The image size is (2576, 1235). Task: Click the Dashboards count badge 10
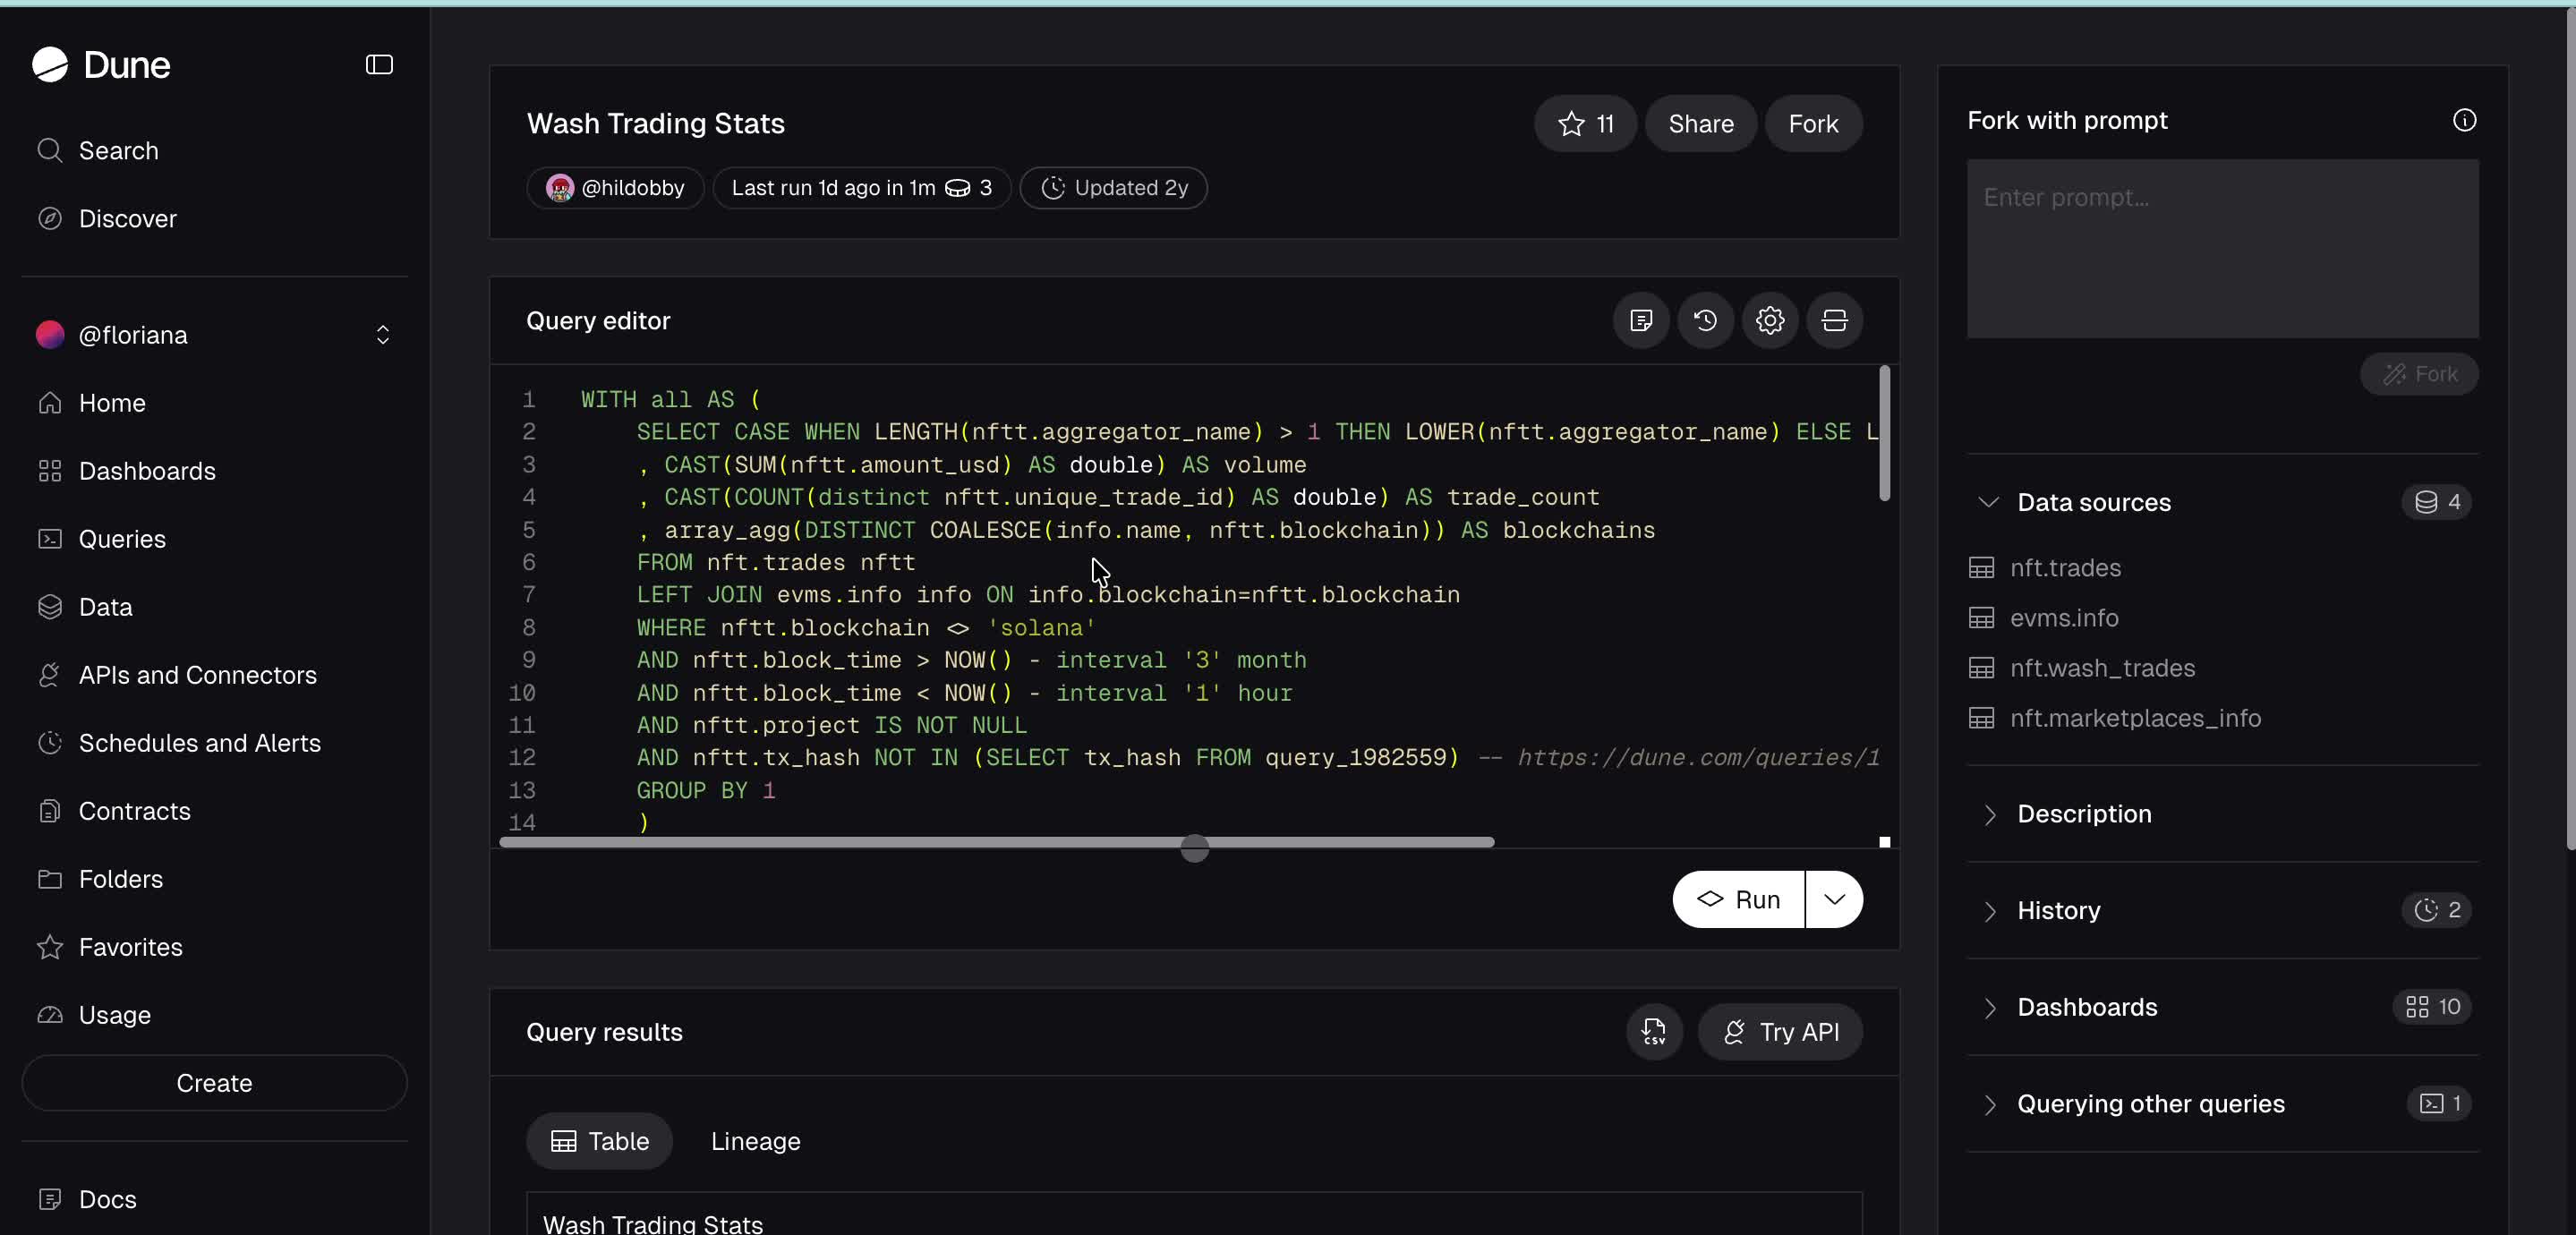[x=2432, y=1007]
